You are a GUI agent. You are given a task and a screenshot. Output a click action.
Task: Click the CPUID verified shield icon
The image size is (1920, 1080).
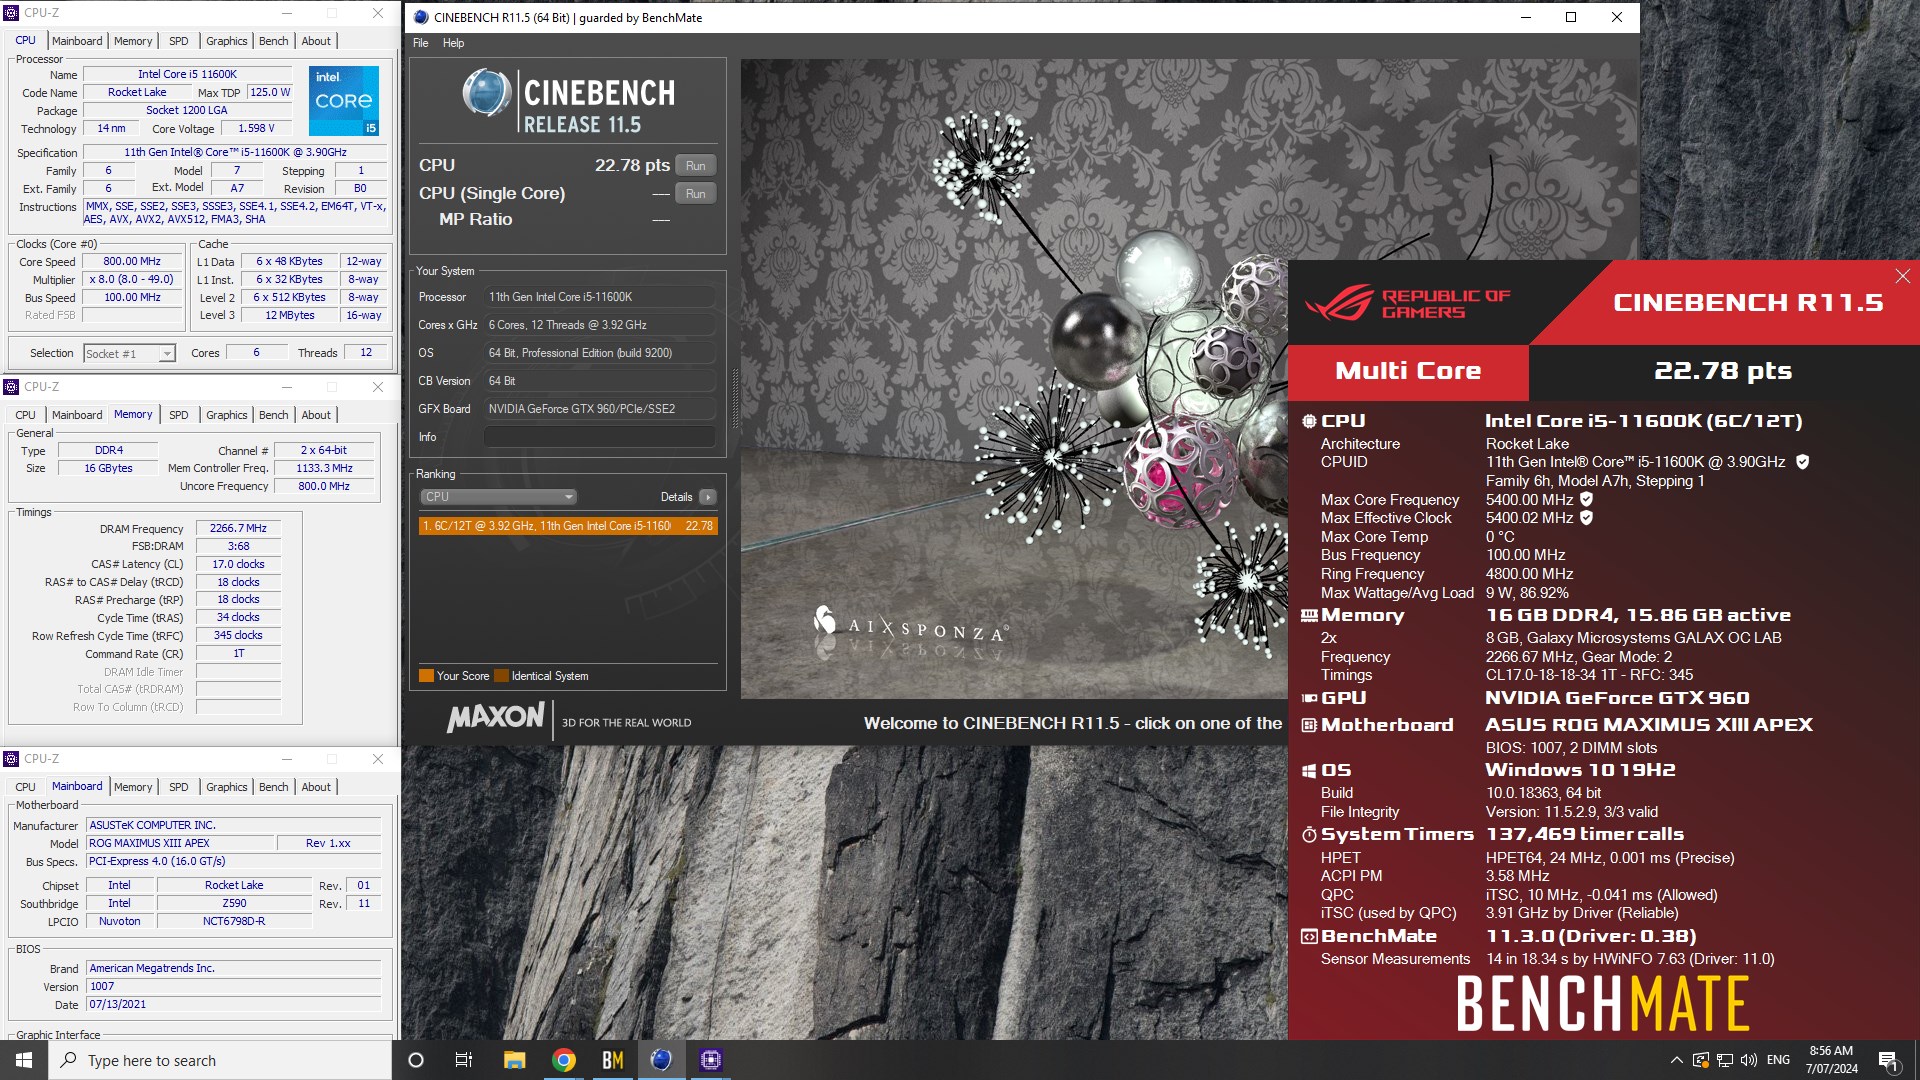[x=1802, y=462]
